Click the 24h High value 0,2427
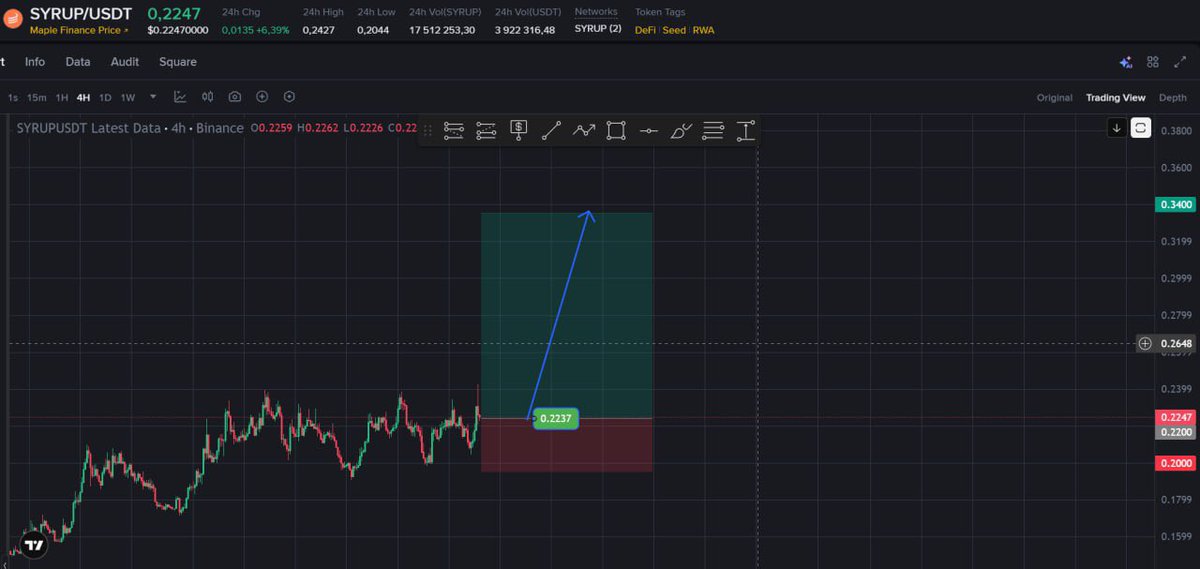Viewport: 1200px width, 569px height. click(320, 30)
